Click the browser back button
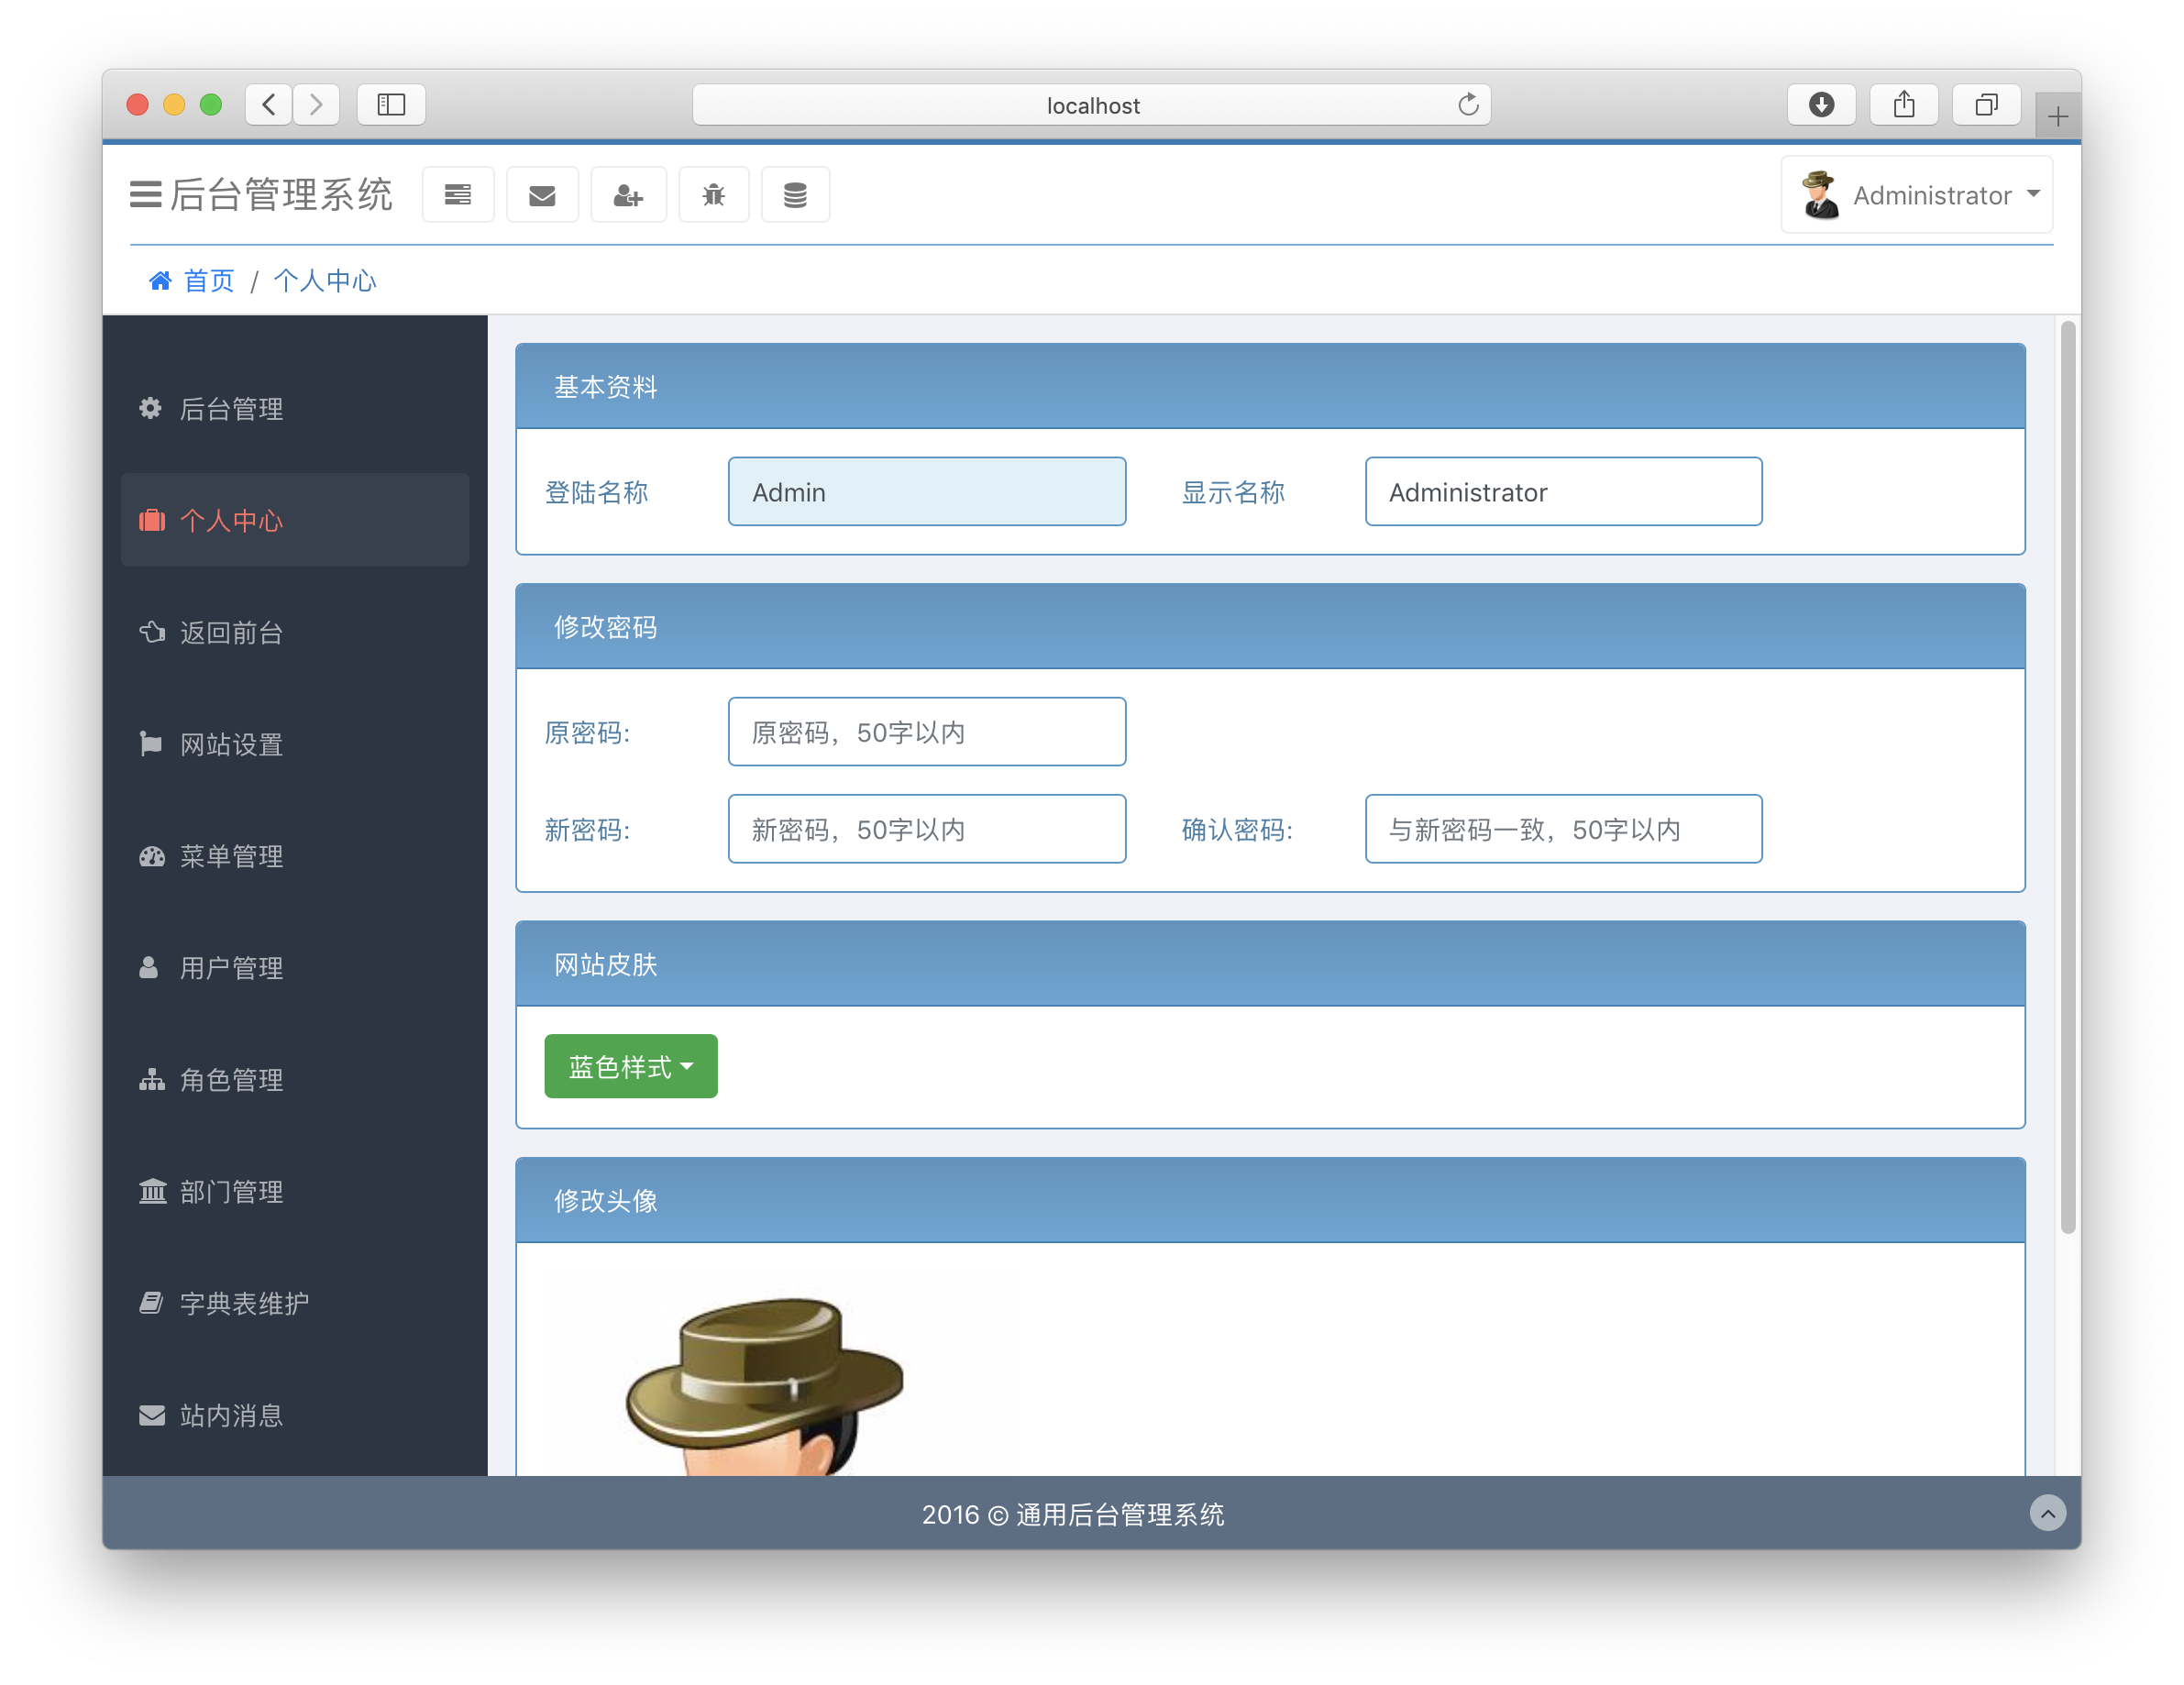 tap(269, 104)
